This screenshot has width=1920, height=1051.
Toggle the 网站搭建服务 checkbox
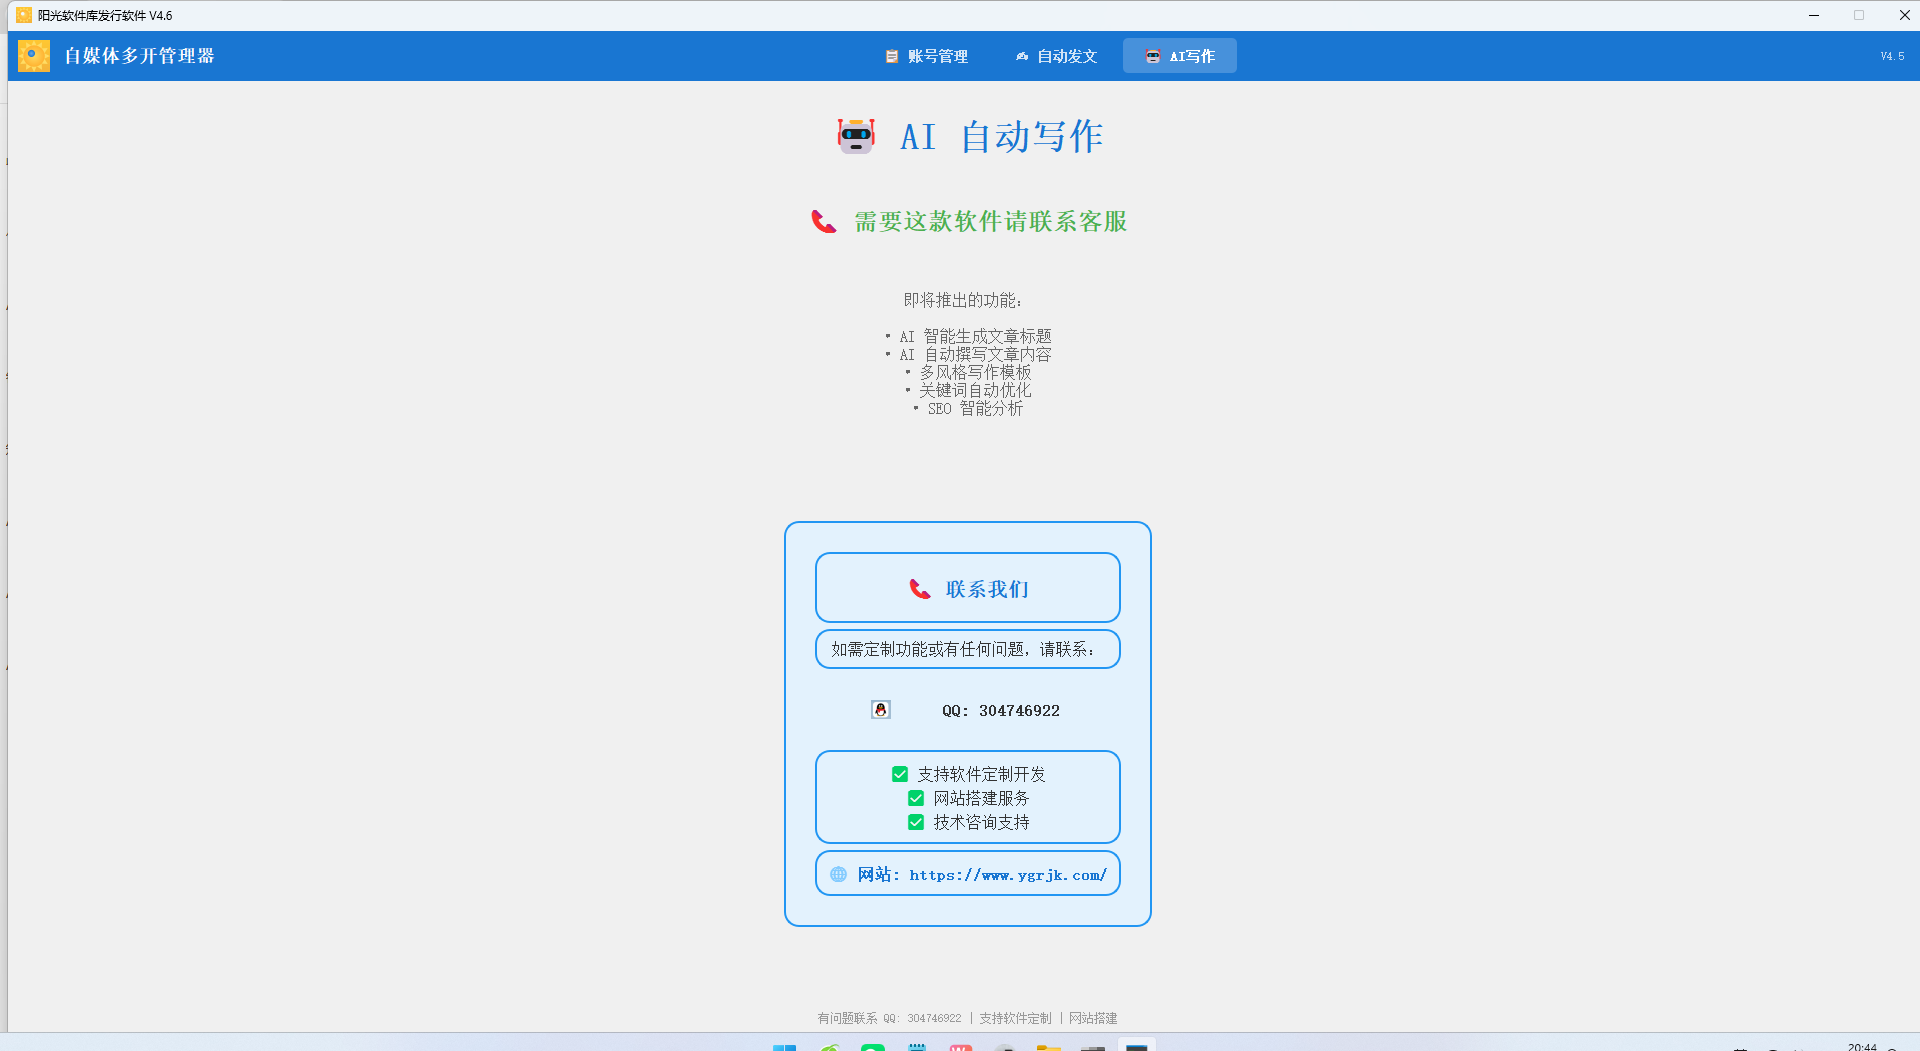click(916, 798)
